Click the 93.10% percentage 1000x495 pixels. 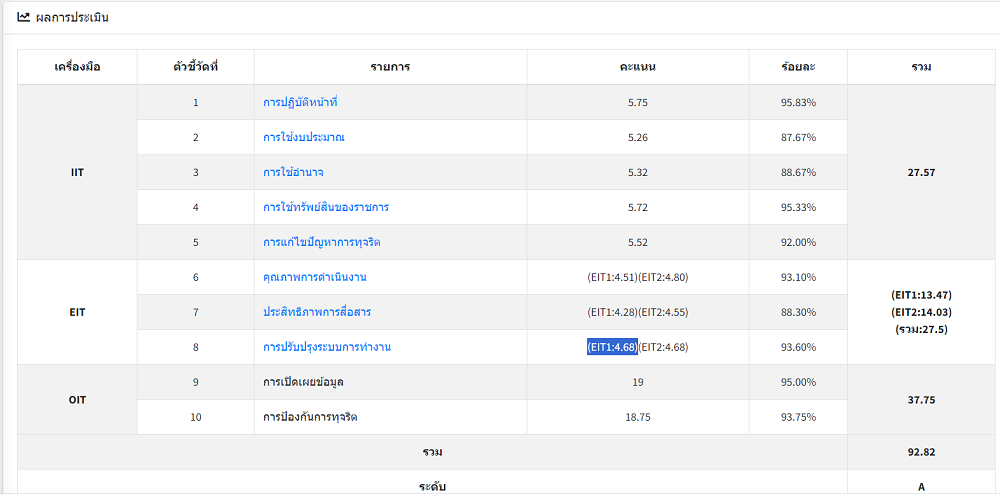[x=798, y=277]
